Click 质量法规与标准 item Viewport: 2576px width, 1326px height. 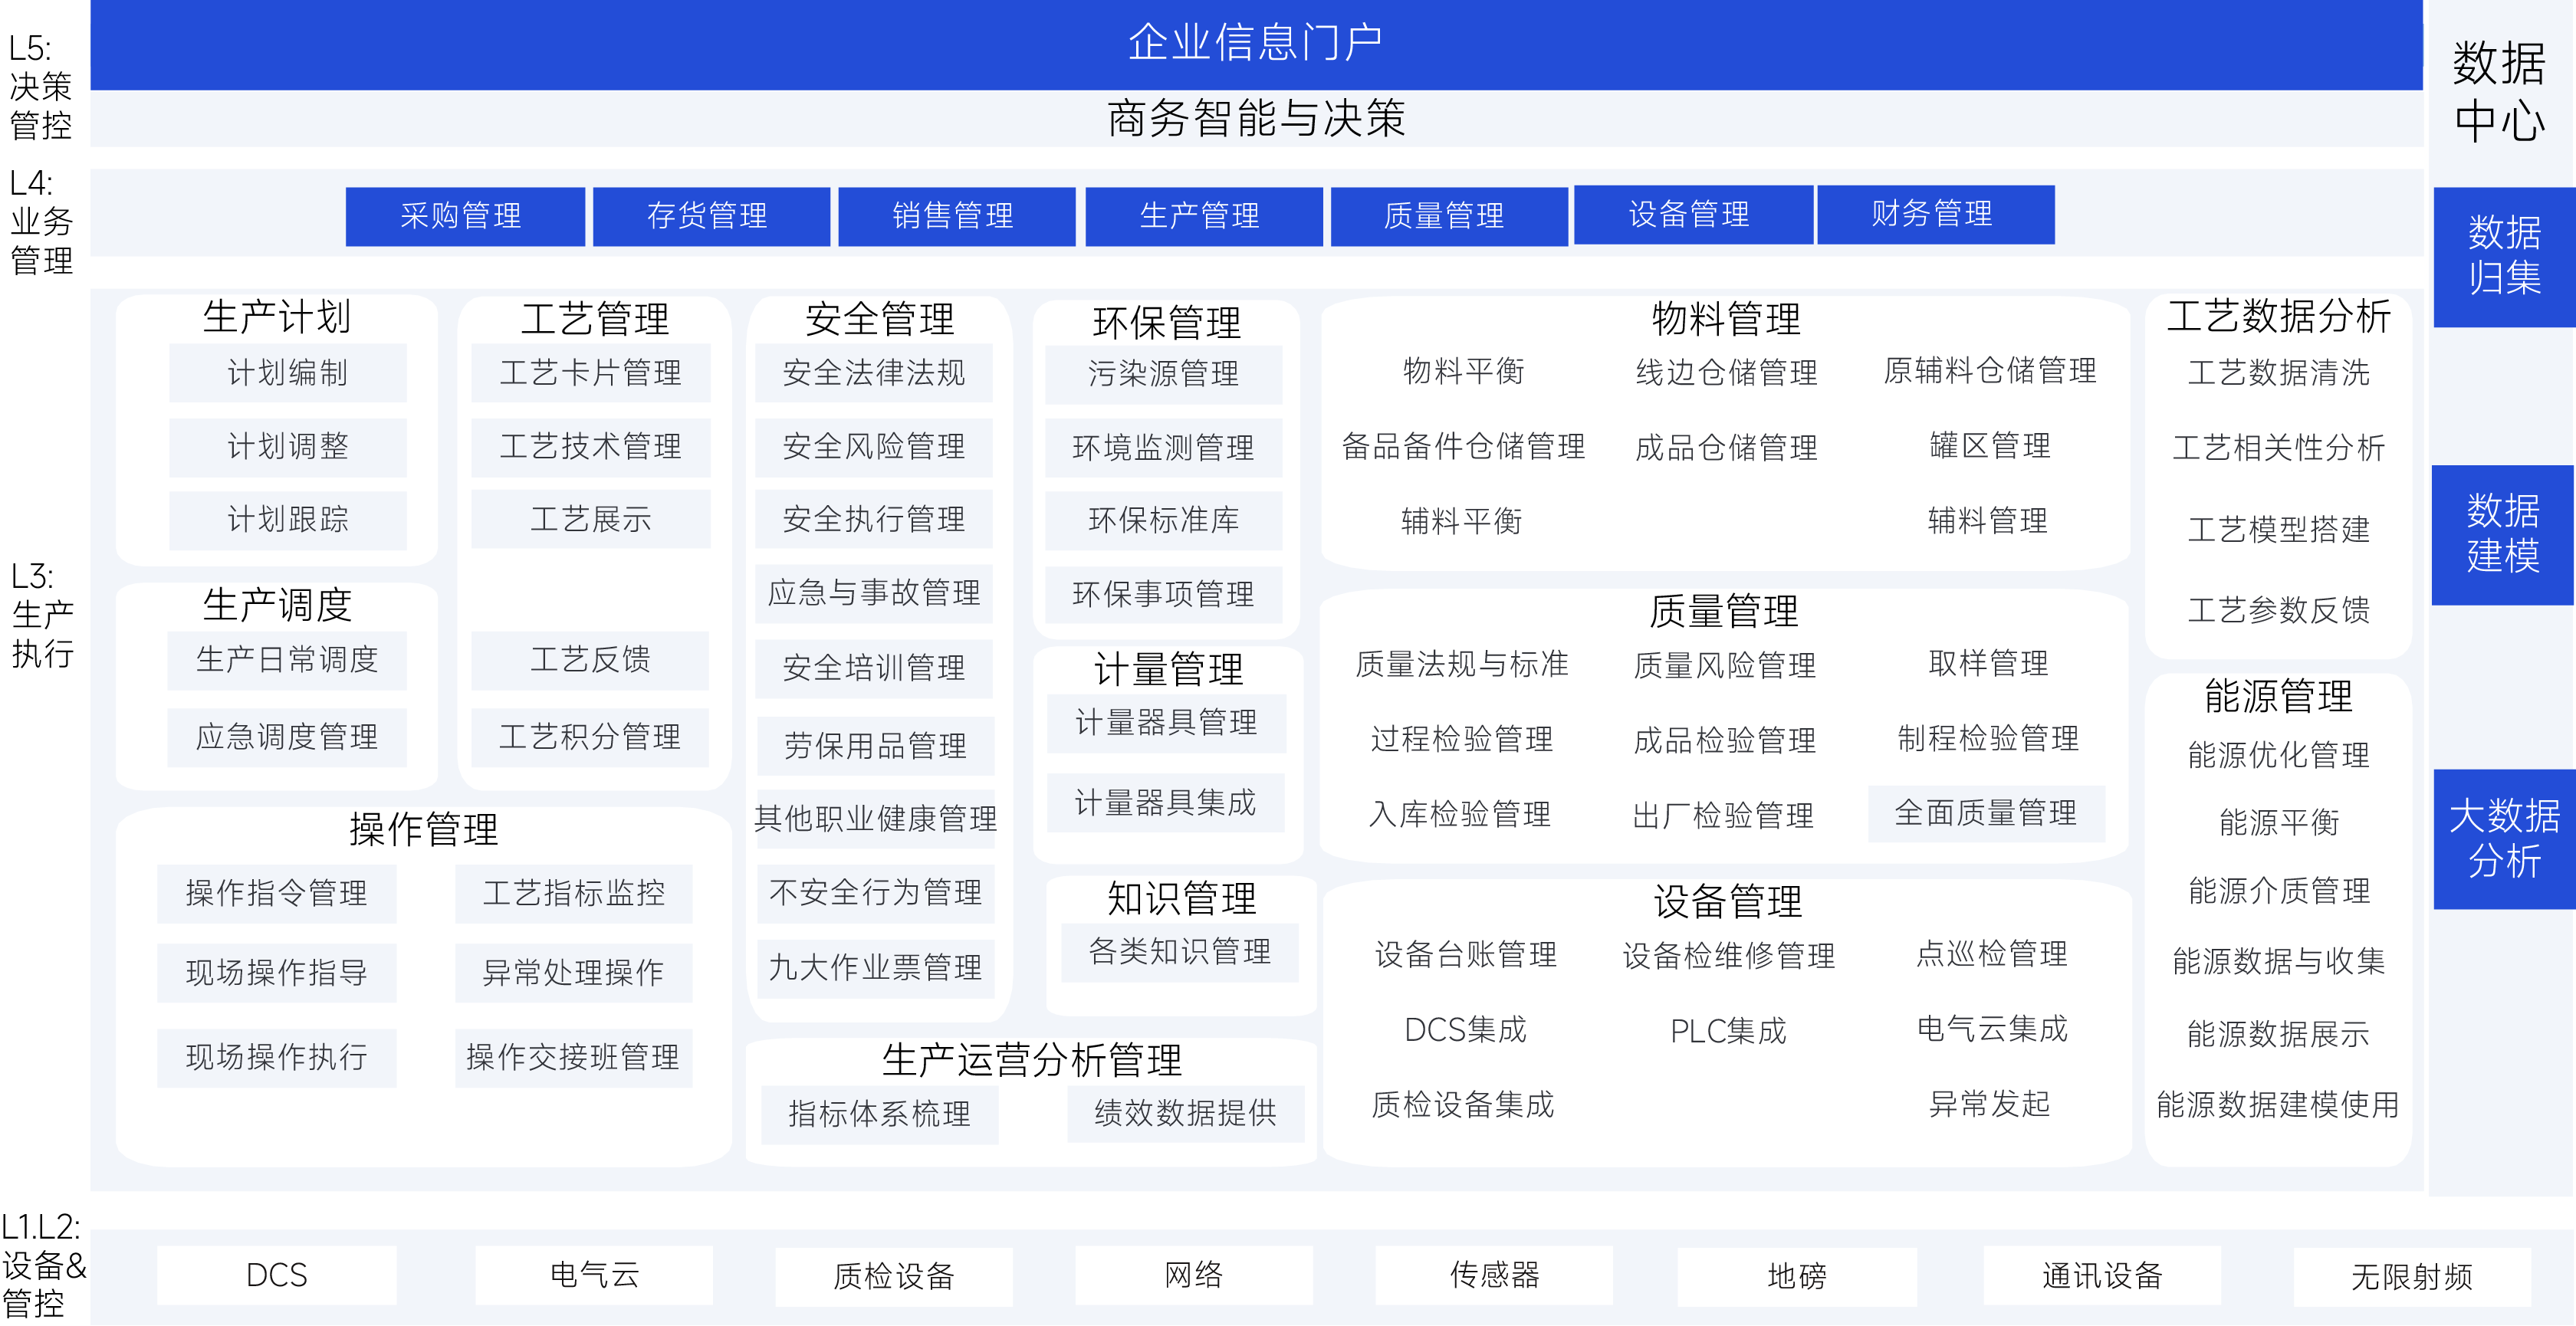1462,665
